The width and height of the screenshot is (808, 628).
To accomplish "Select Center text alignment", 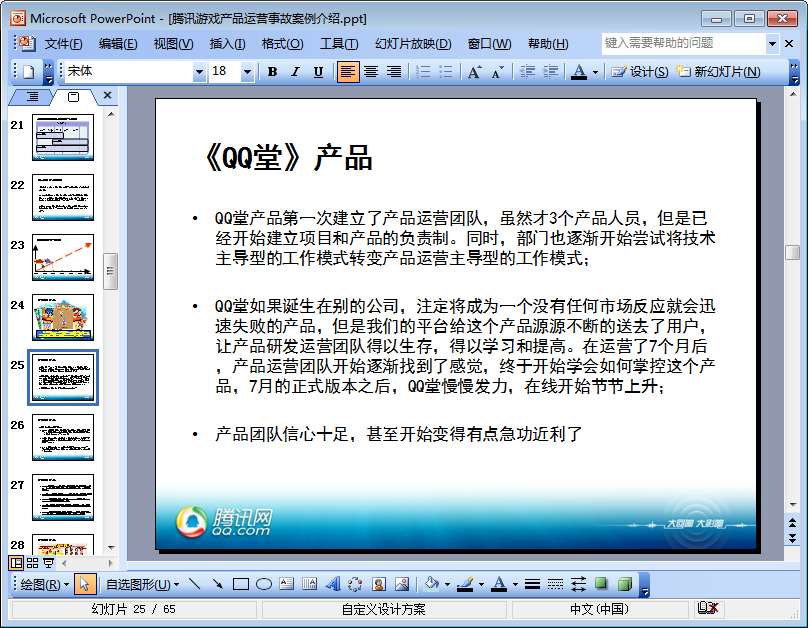I will tap(371, 72).
